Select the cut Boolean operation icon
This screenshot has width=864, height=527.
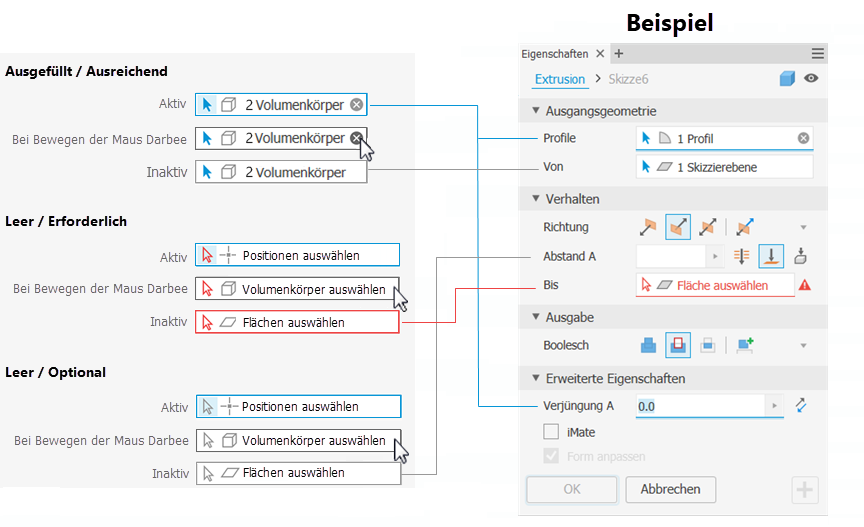tap(677, 345)
